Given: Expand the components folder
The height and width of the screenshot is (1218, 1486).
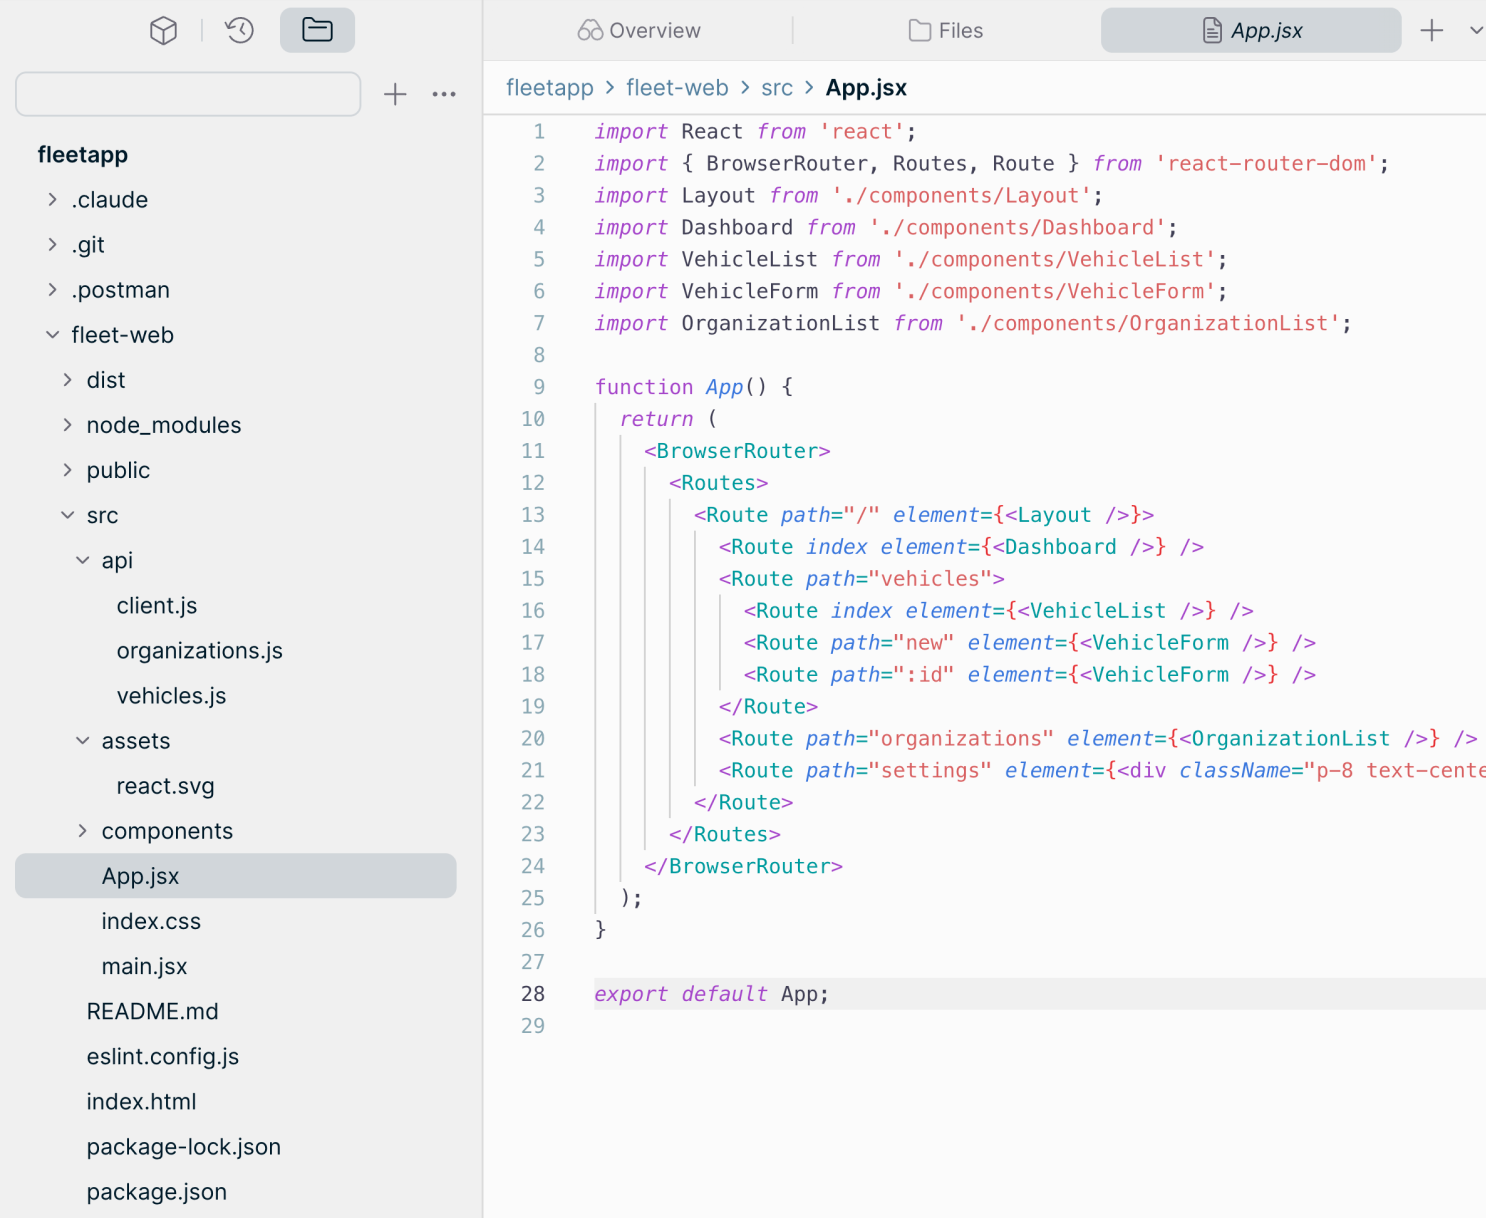Looking at the screenshot, I should click(81, 830).
